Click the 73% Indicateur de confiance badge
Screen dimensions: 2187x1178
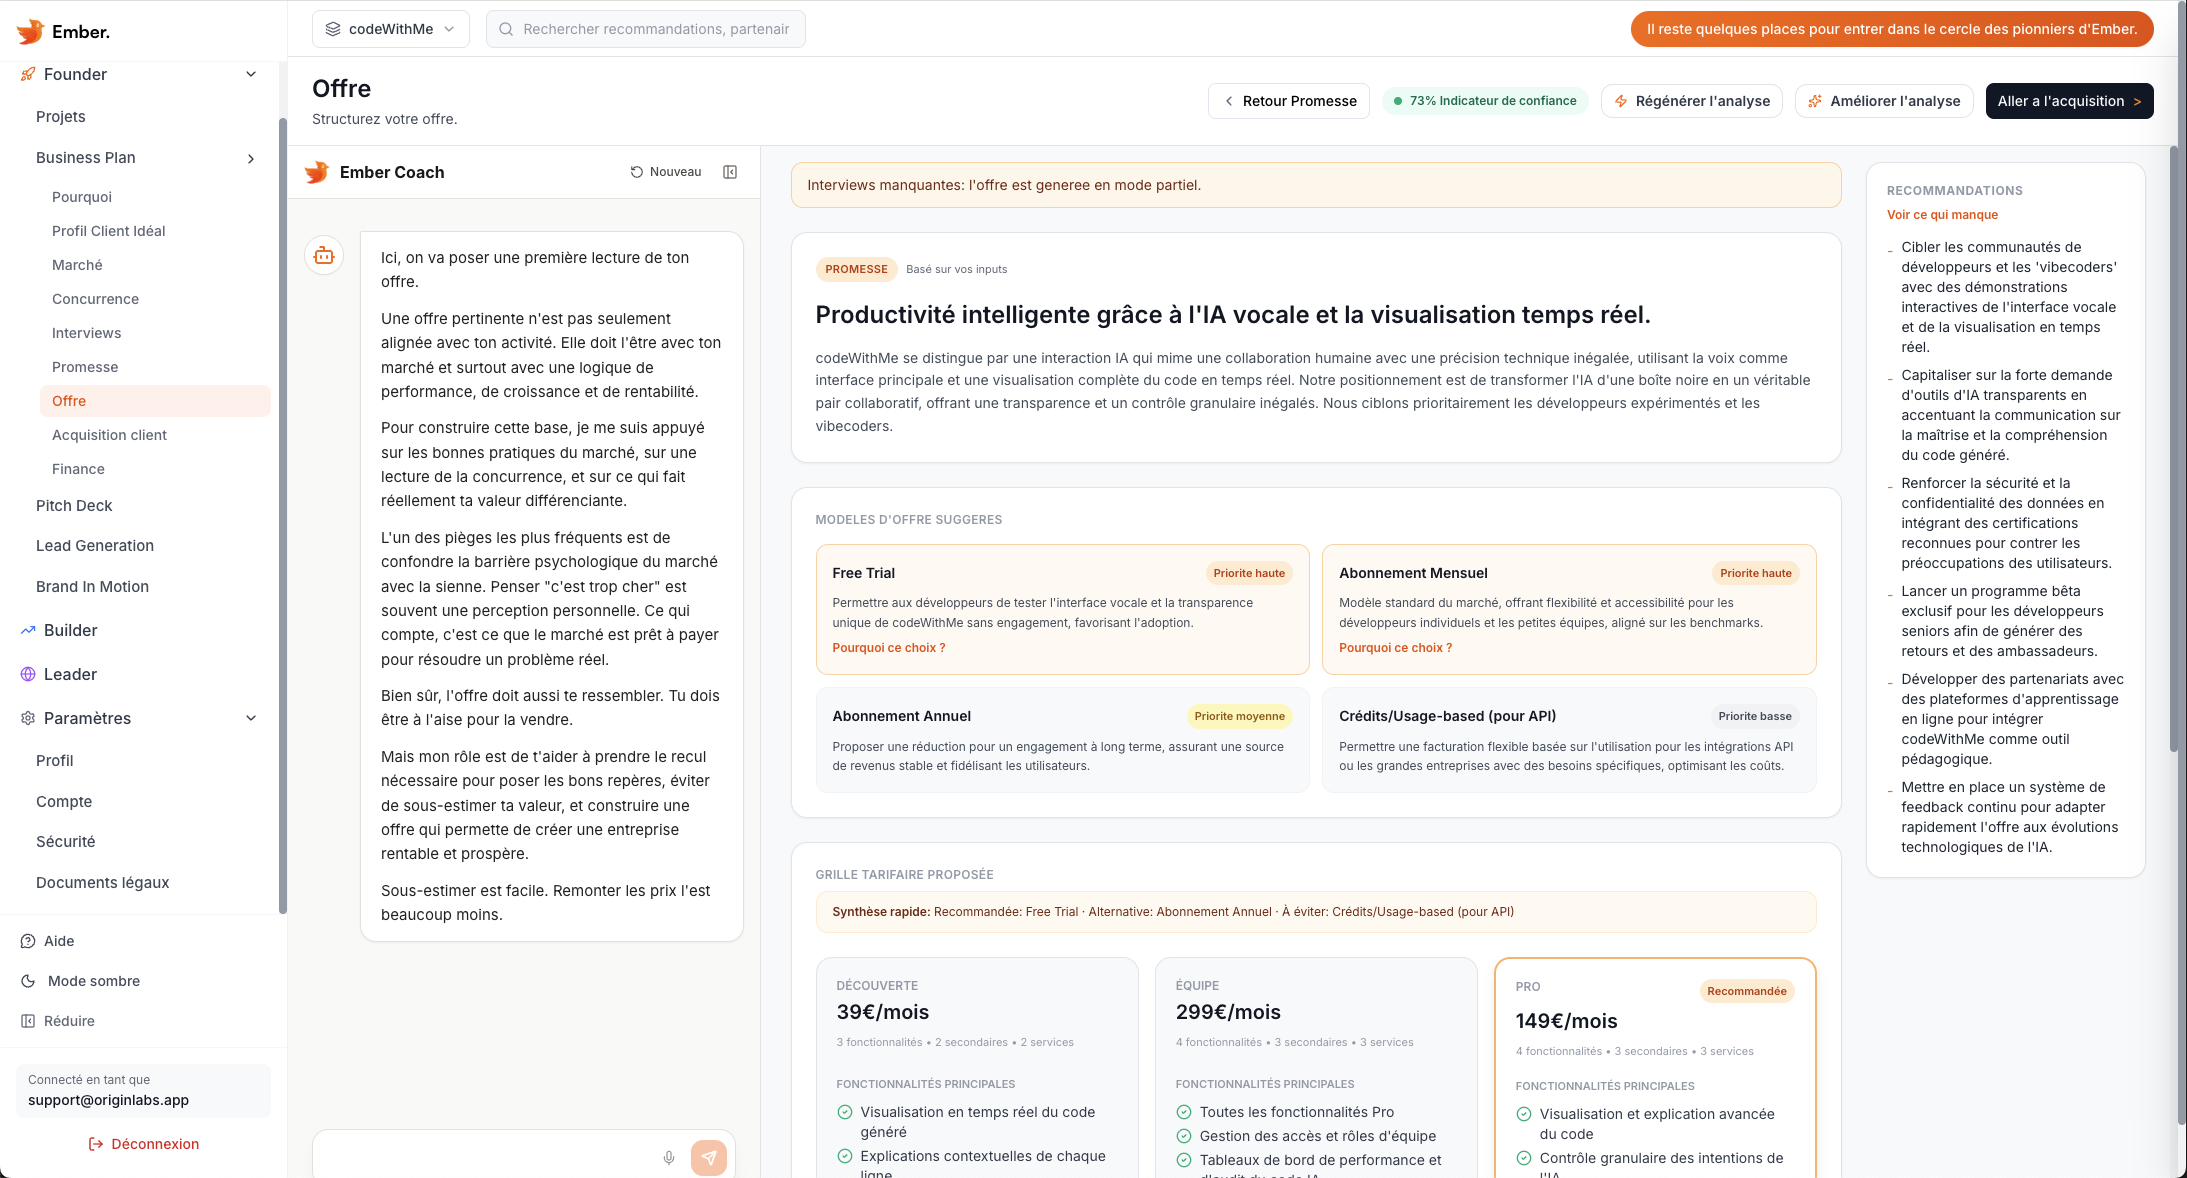(x=1485, y=100)
